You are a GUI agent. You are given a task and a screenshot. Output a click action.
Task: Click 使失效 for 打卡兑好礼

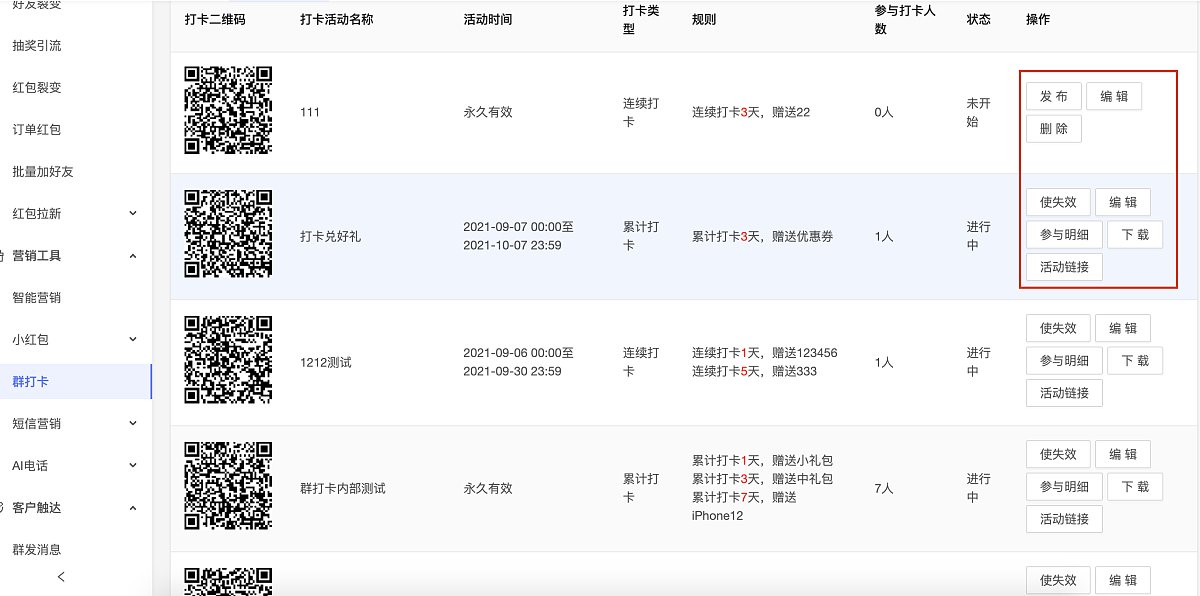tap(1058, 202)
